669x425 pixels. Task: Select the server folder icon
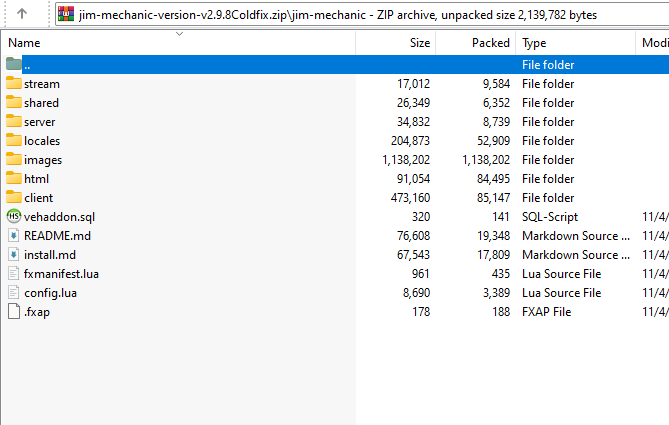[14, 121]
